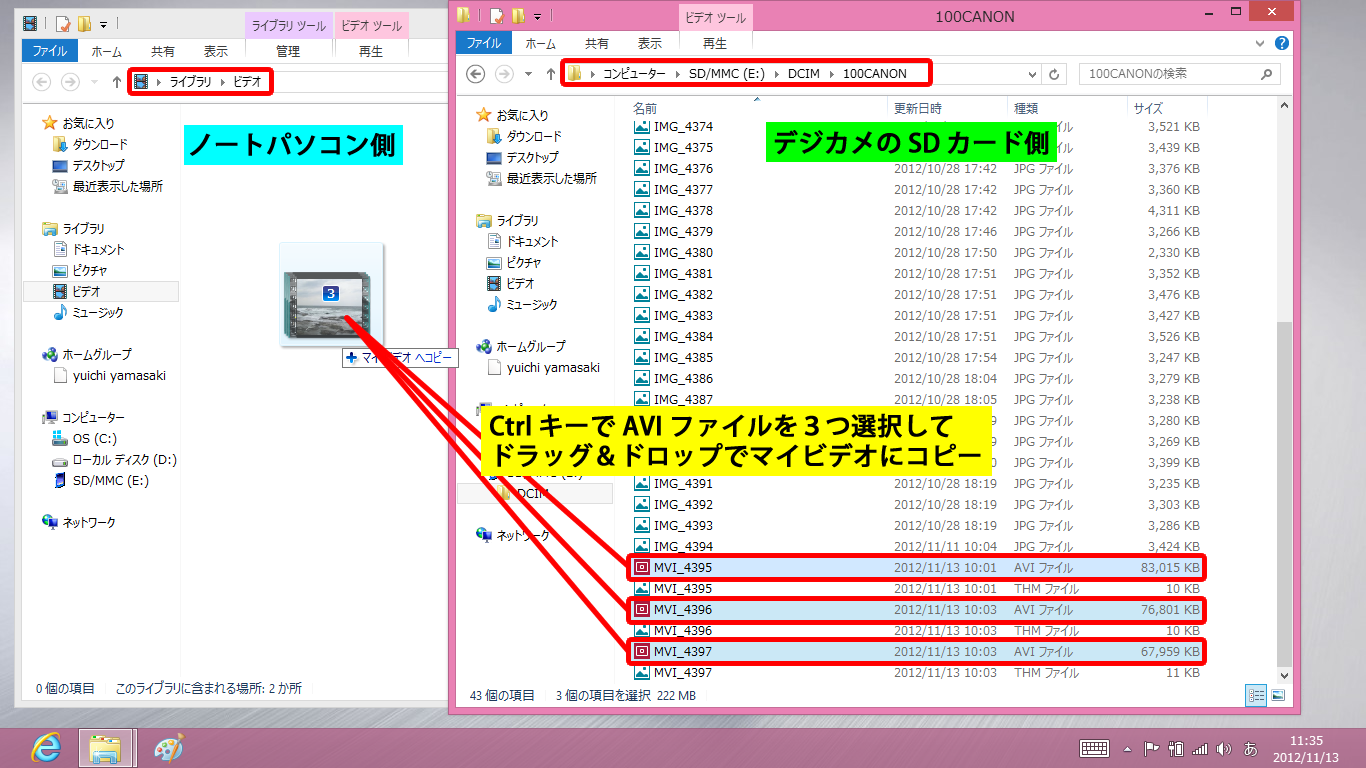The image size is (1366, 768).
Task: Click refresh button beside the address bar
Action: coord(1054,74)
